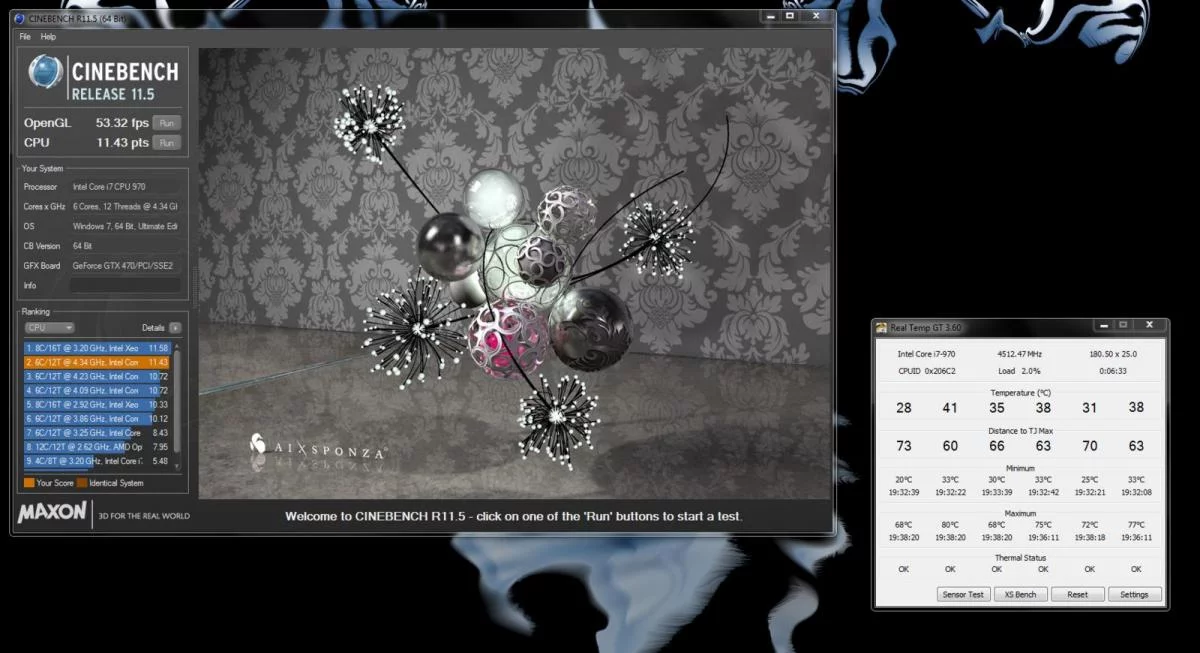
Task: Click the TJ Max distance value 73
Action: pyautogui.click(x=904, y=446)
